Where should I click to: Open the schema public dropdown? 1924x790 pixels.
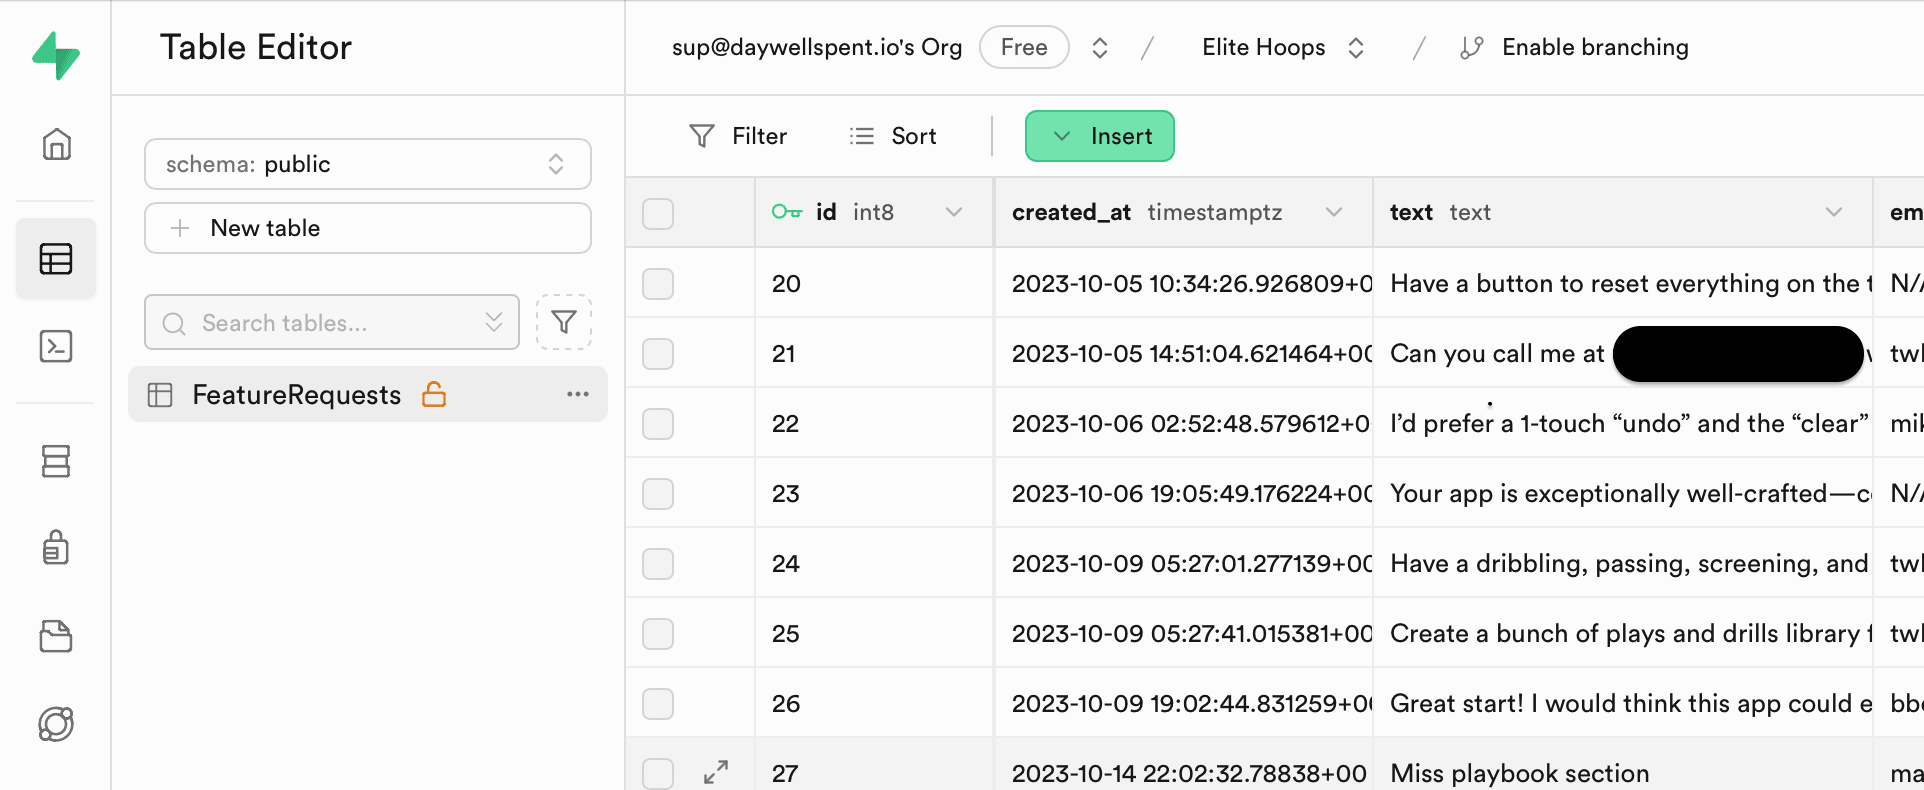point(367,164)
